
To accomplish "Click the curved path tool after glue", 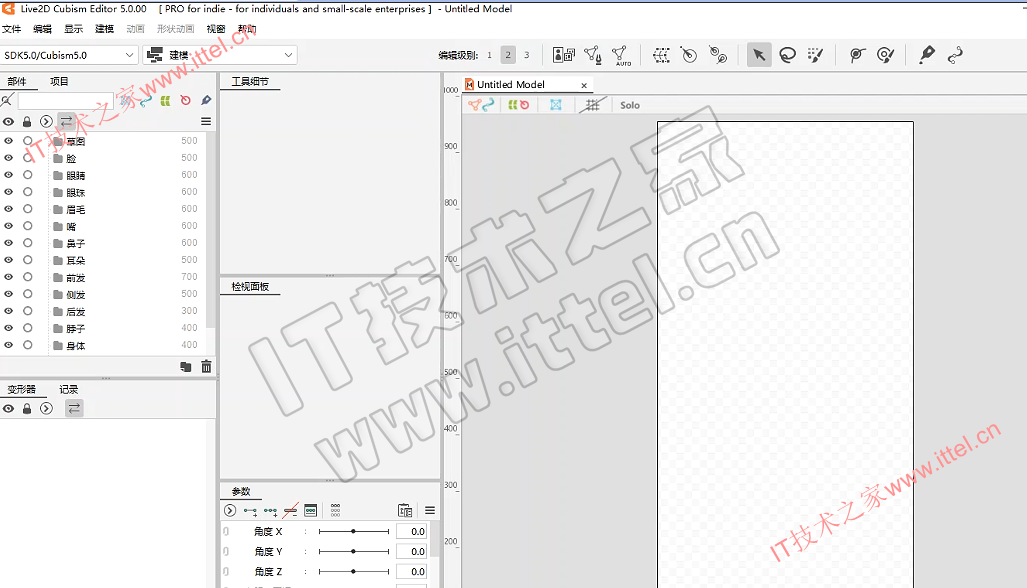I will pyautogui.click(x=955, y=55).
